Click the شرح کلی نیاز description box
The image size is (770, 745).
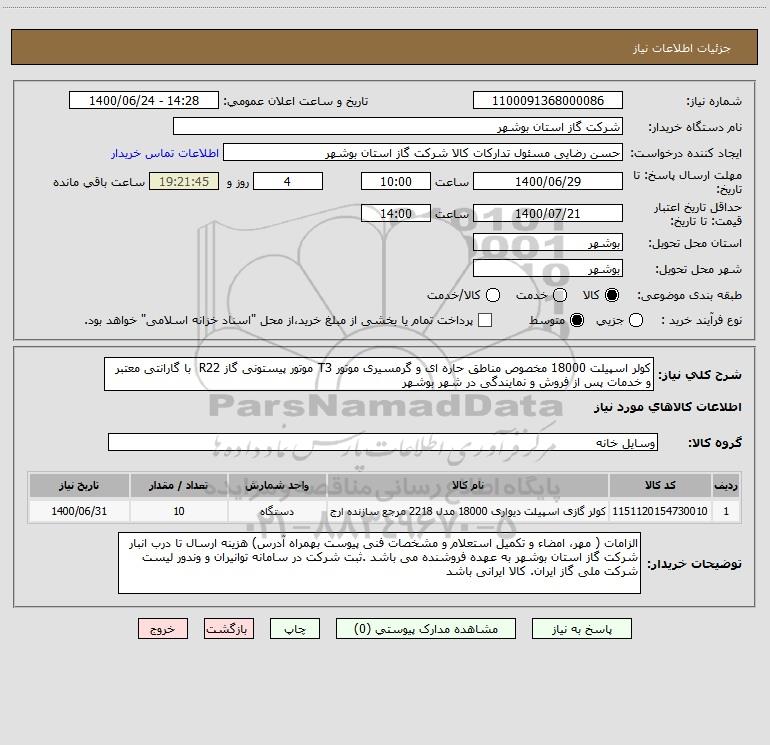[x=379, y=375]
